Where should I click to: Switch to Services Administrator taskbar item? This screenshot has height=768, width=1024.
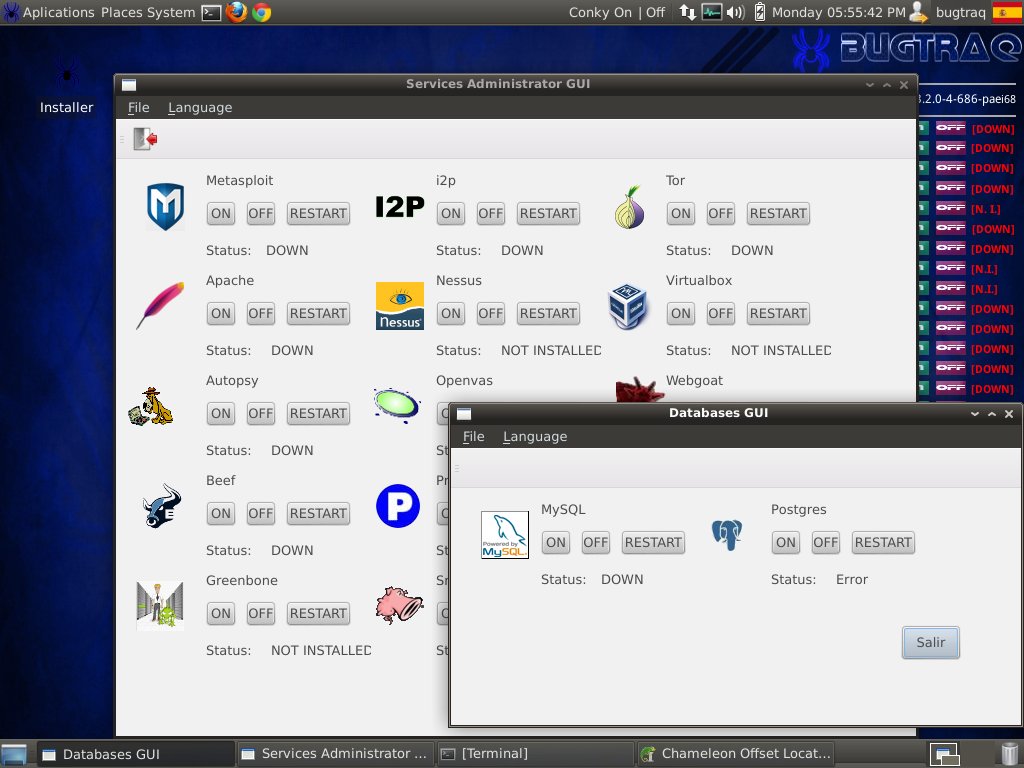coord(334,754)
